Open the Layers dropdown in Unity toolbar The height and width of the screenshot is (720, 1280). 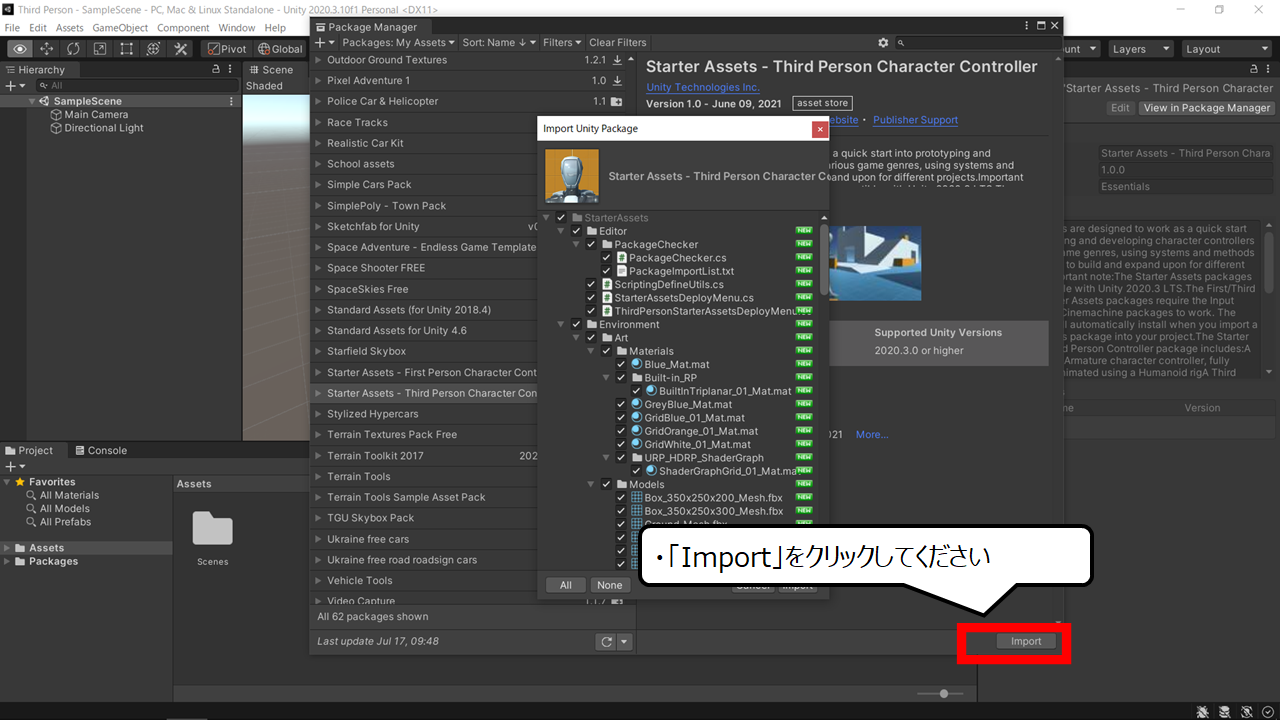pos(1140,49)
